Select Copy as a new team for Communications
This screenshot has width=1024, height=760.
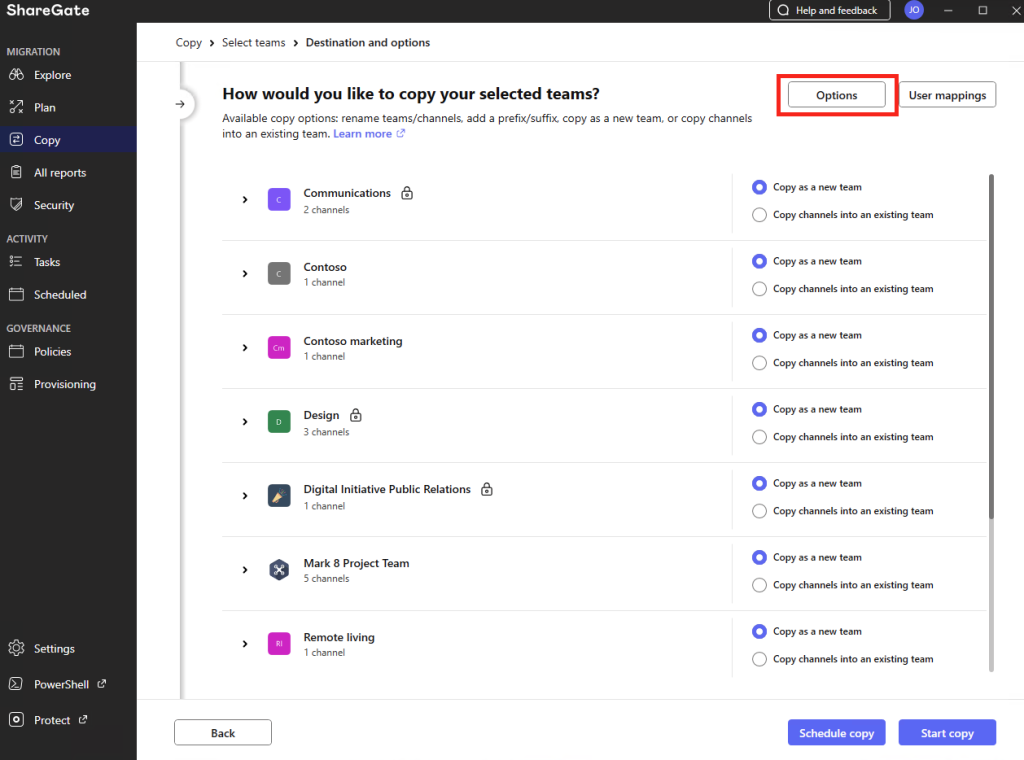[x=759, y=187]
